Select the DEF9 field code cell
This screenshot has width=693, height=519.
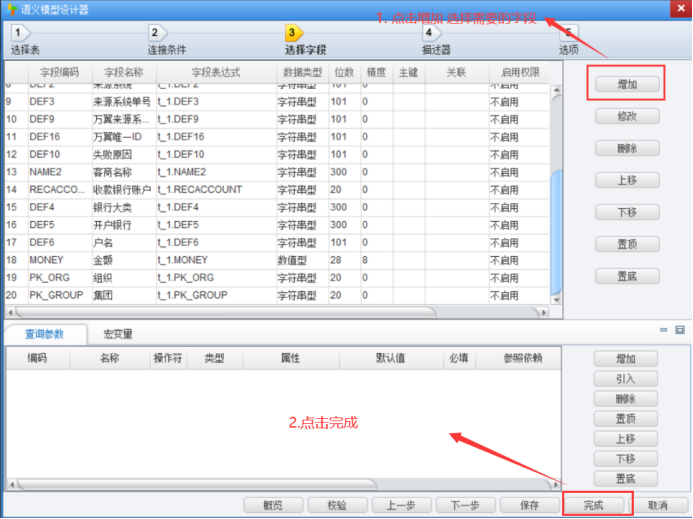pyautogui.click(x=60, y=119)
